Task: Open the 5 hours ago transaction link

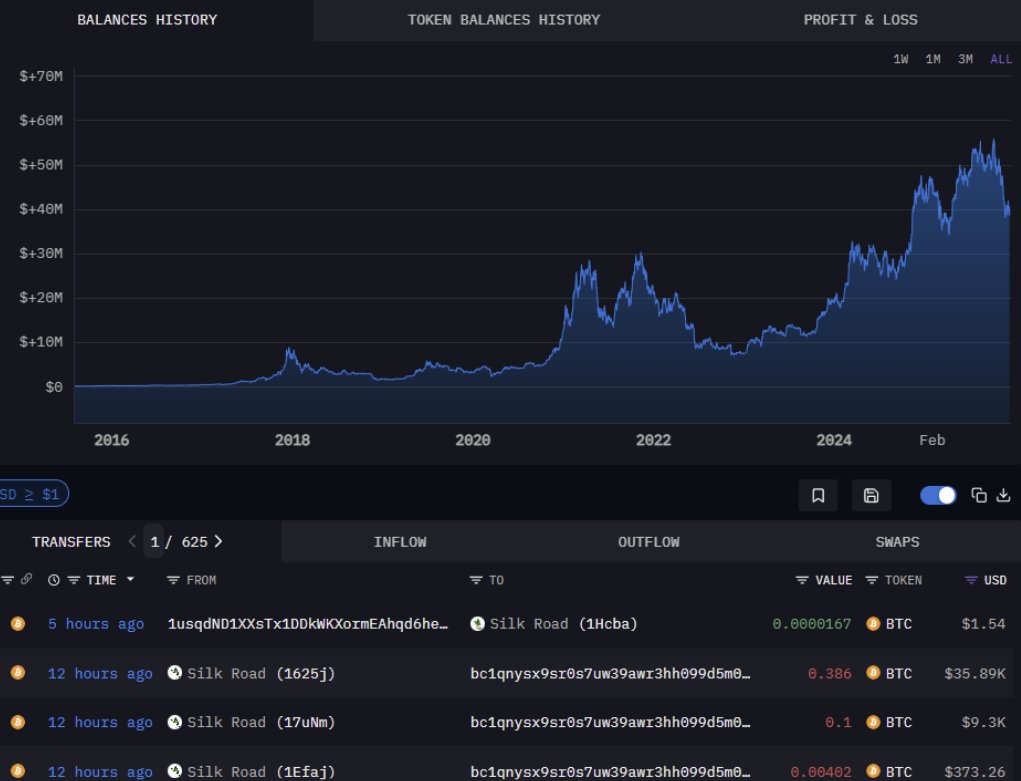Action: point(96,624)
